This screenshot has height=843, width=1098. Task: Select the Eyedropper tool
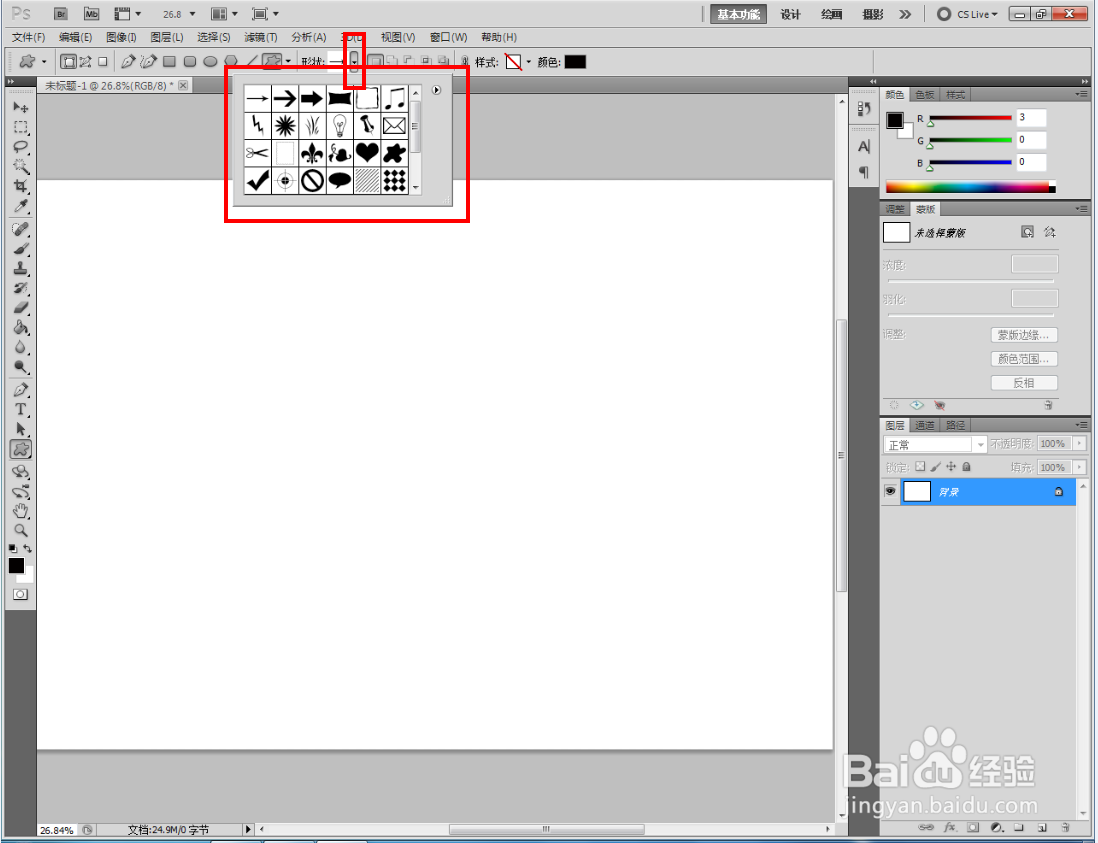click(x=21, y=205)
